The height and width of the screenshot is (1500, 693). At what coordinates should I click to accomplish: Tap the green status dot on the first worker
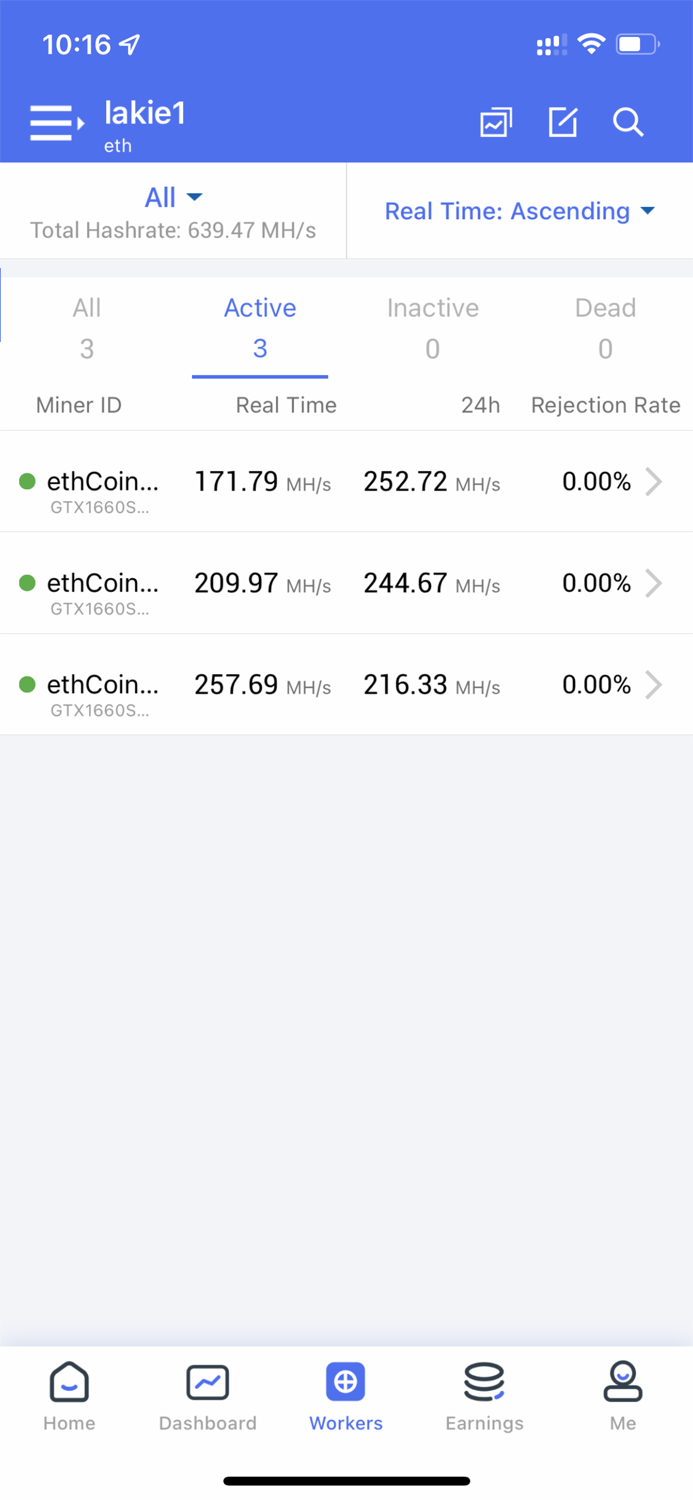(26, 481)
